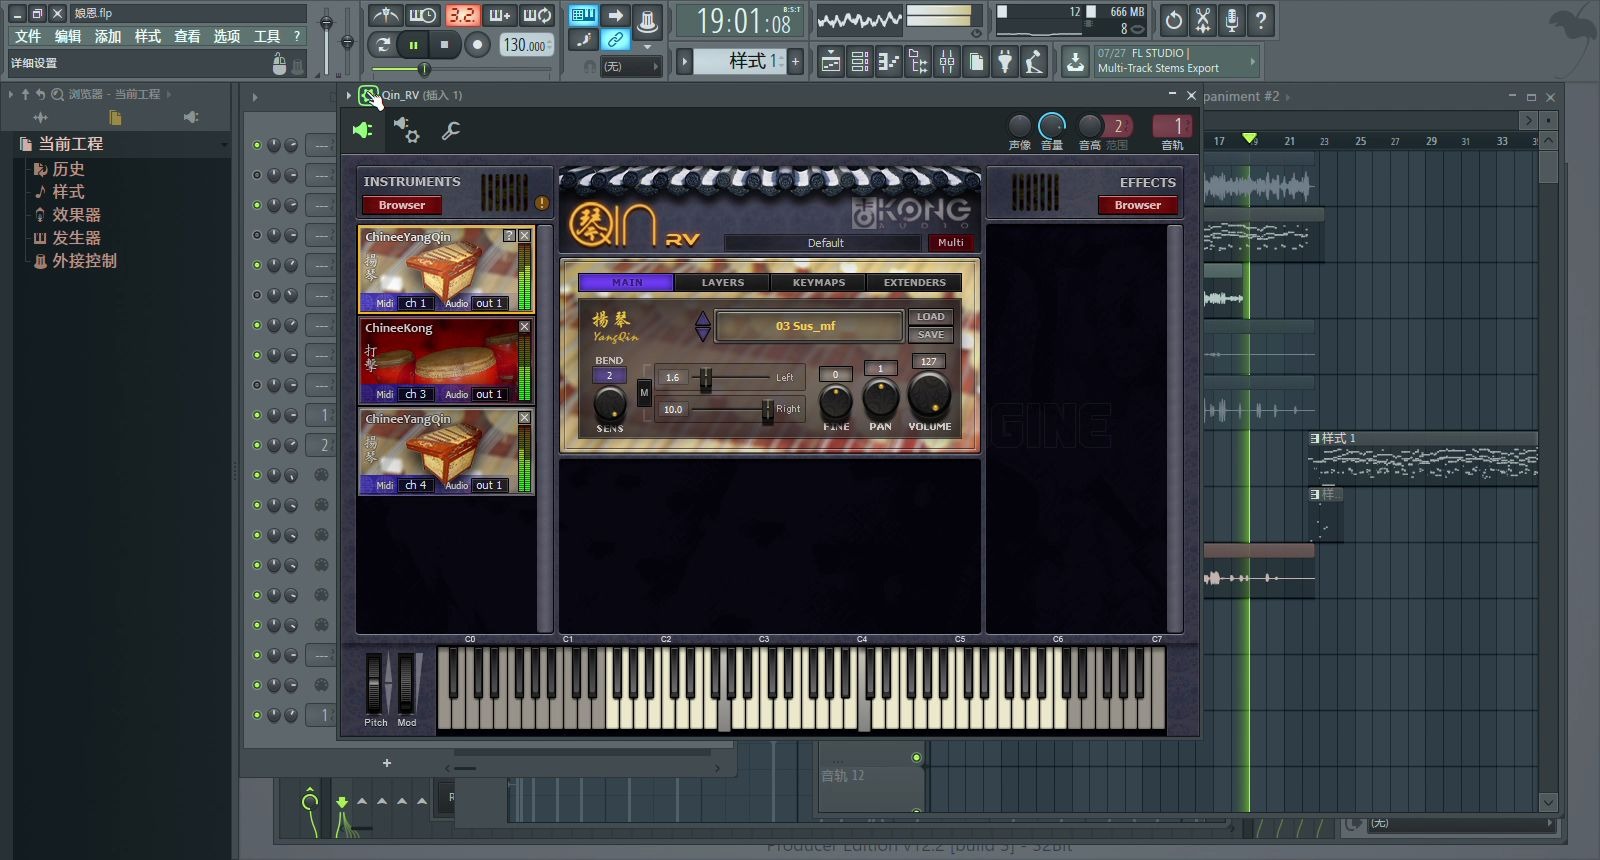The height and width of the screenshot is (860, 1600).
Task: Switch to the KEYMAPS tab
Action: pos(819,283)
